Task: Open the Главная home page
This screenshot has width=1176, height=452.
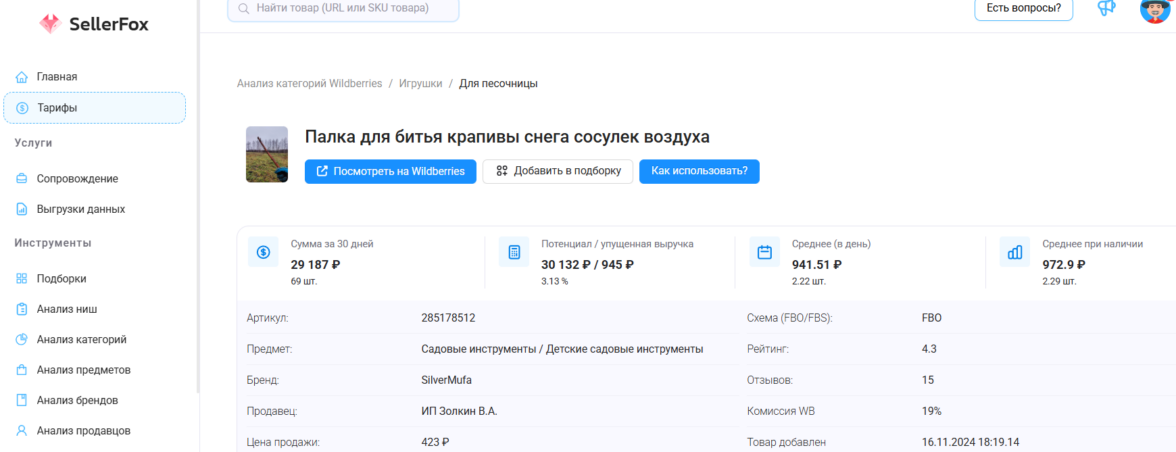Action: click(x=56, y=77)
